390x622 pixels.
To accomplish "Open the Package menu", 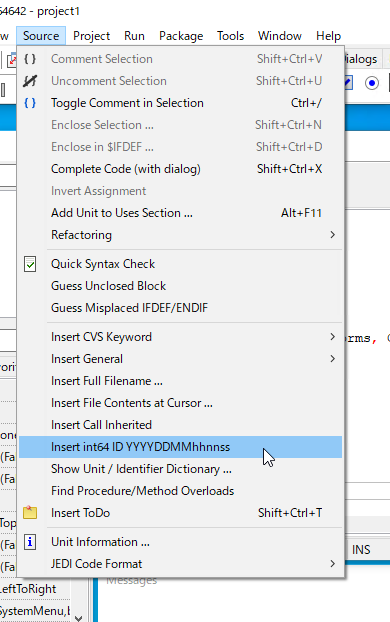I will [x=181, y=36].
